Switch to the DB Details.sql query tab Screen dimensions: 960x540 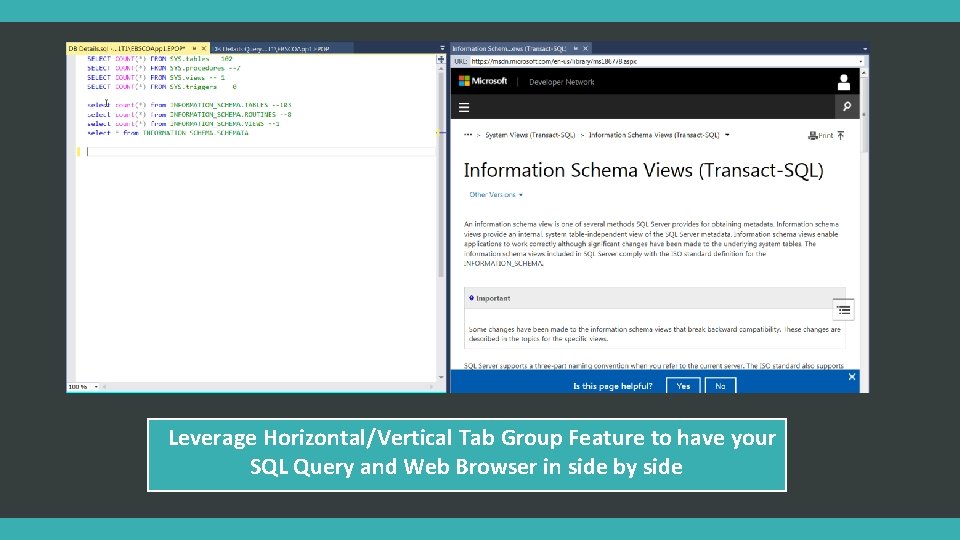[x=127, y=48]
